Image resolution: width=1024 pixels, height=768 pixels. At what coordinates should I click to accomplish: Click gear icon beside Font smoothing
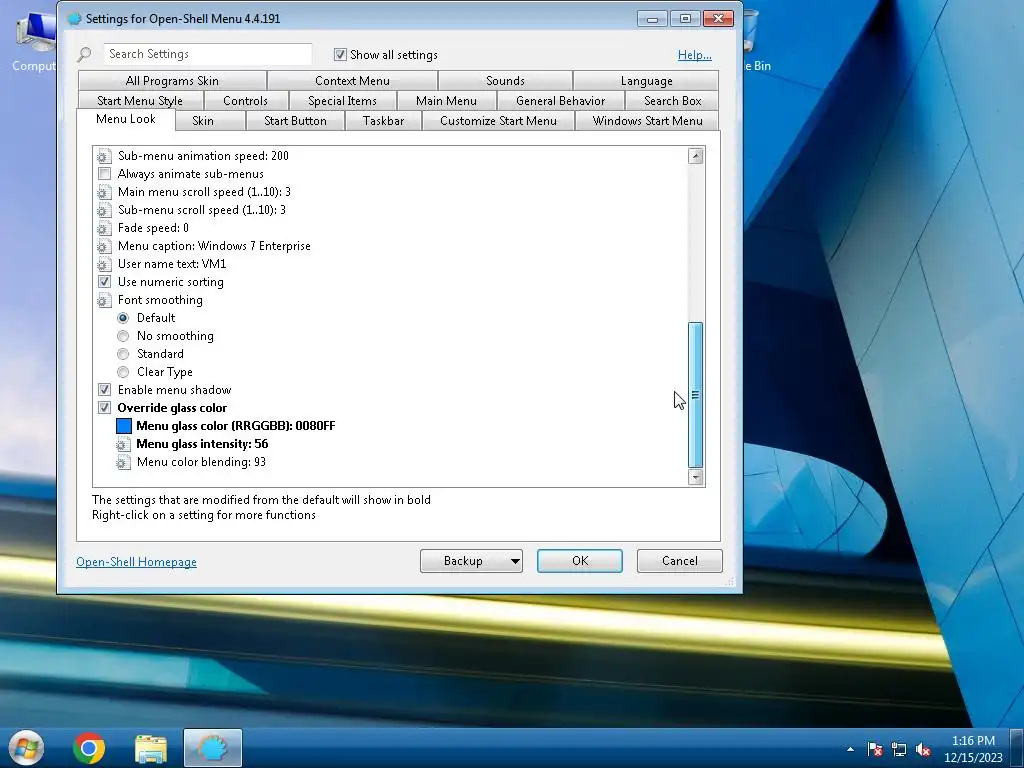click(104, 300)
